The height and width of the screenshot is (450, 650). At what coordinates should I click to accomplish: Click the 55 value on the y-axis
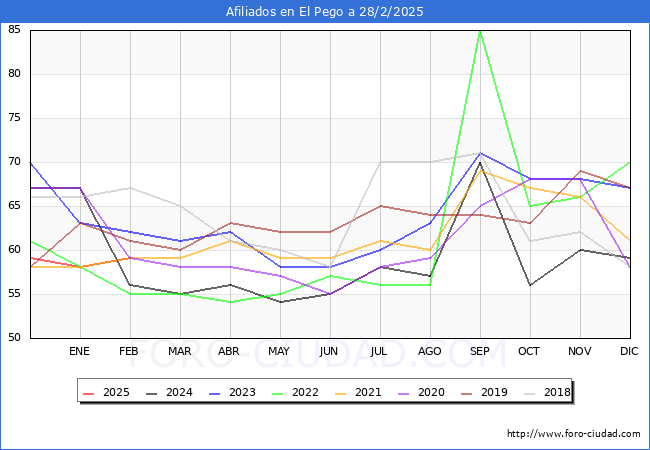pos(14,294)
